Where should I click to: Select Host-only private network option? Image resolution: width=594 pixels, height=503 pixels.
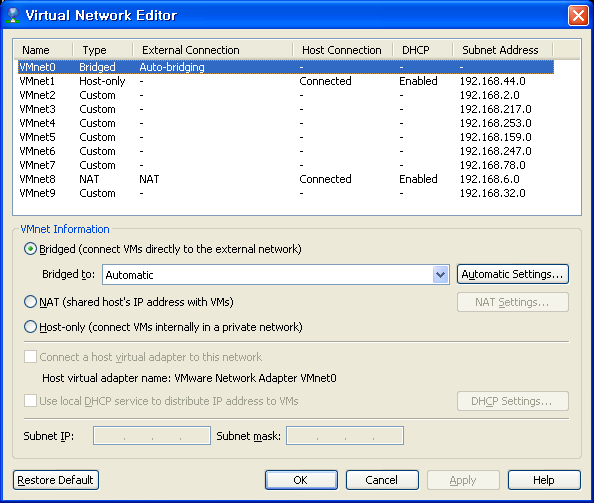tap(30, 326)
